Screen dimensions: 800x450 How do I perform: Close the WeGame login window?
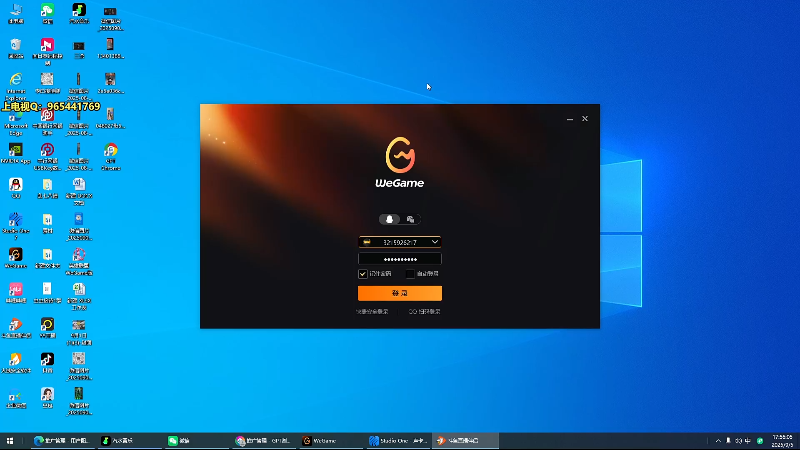[x=585, y=119]
